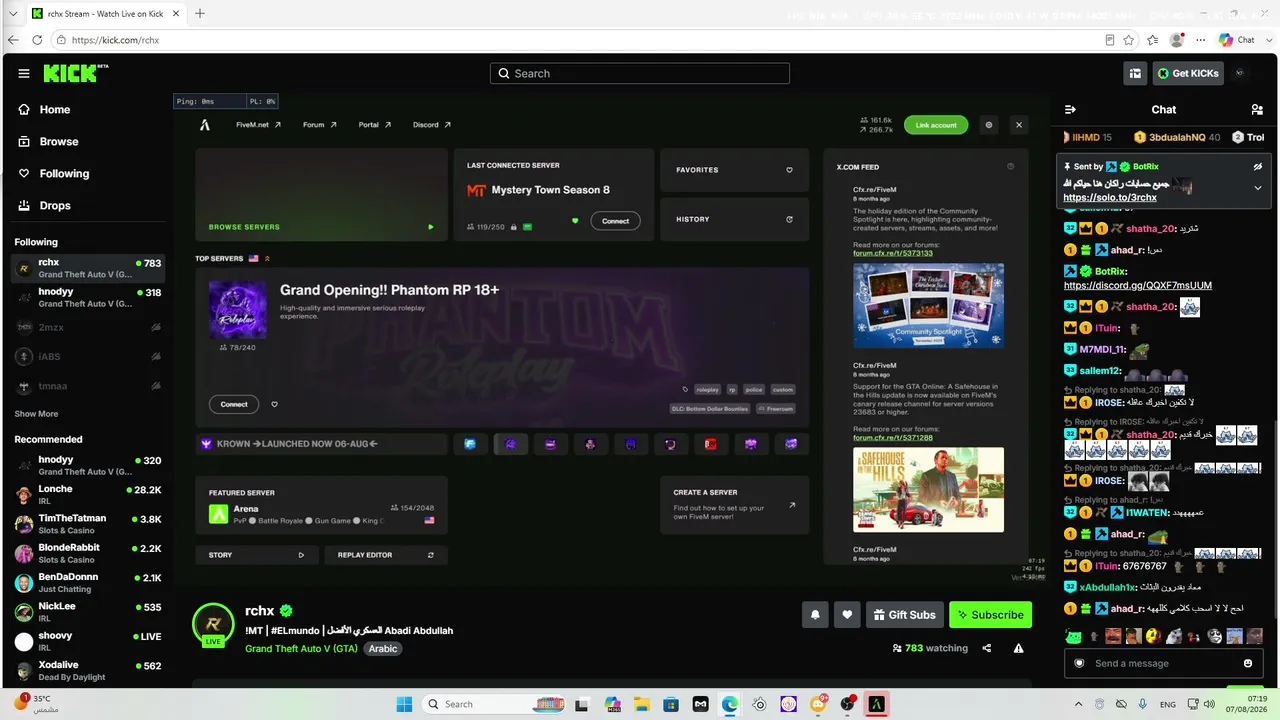
Task: Report the stream with the warning icon
Action: pos(1018,648)
